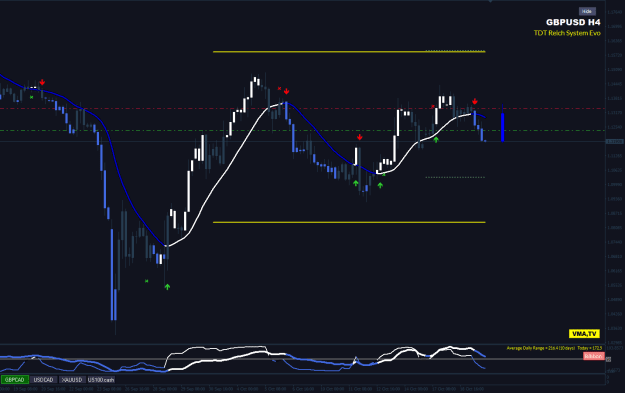Switch chart to USDCAD symbol
This screenshot has width=625, height=393.
(43, 380)
